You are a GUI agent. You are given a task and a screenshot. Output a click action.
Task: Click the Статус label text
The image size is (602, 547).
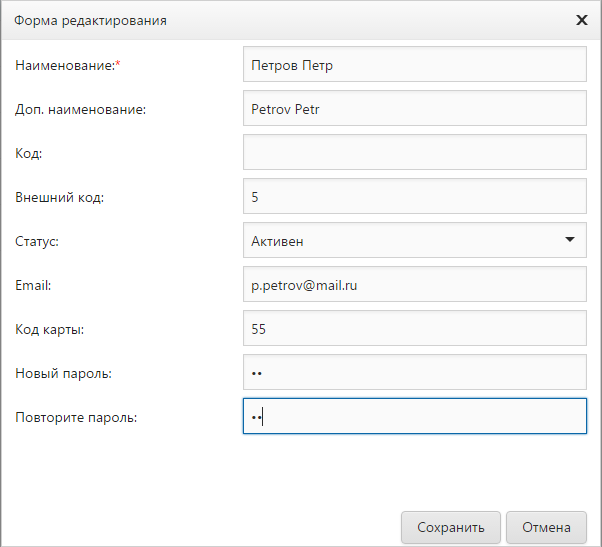[38, 241]
